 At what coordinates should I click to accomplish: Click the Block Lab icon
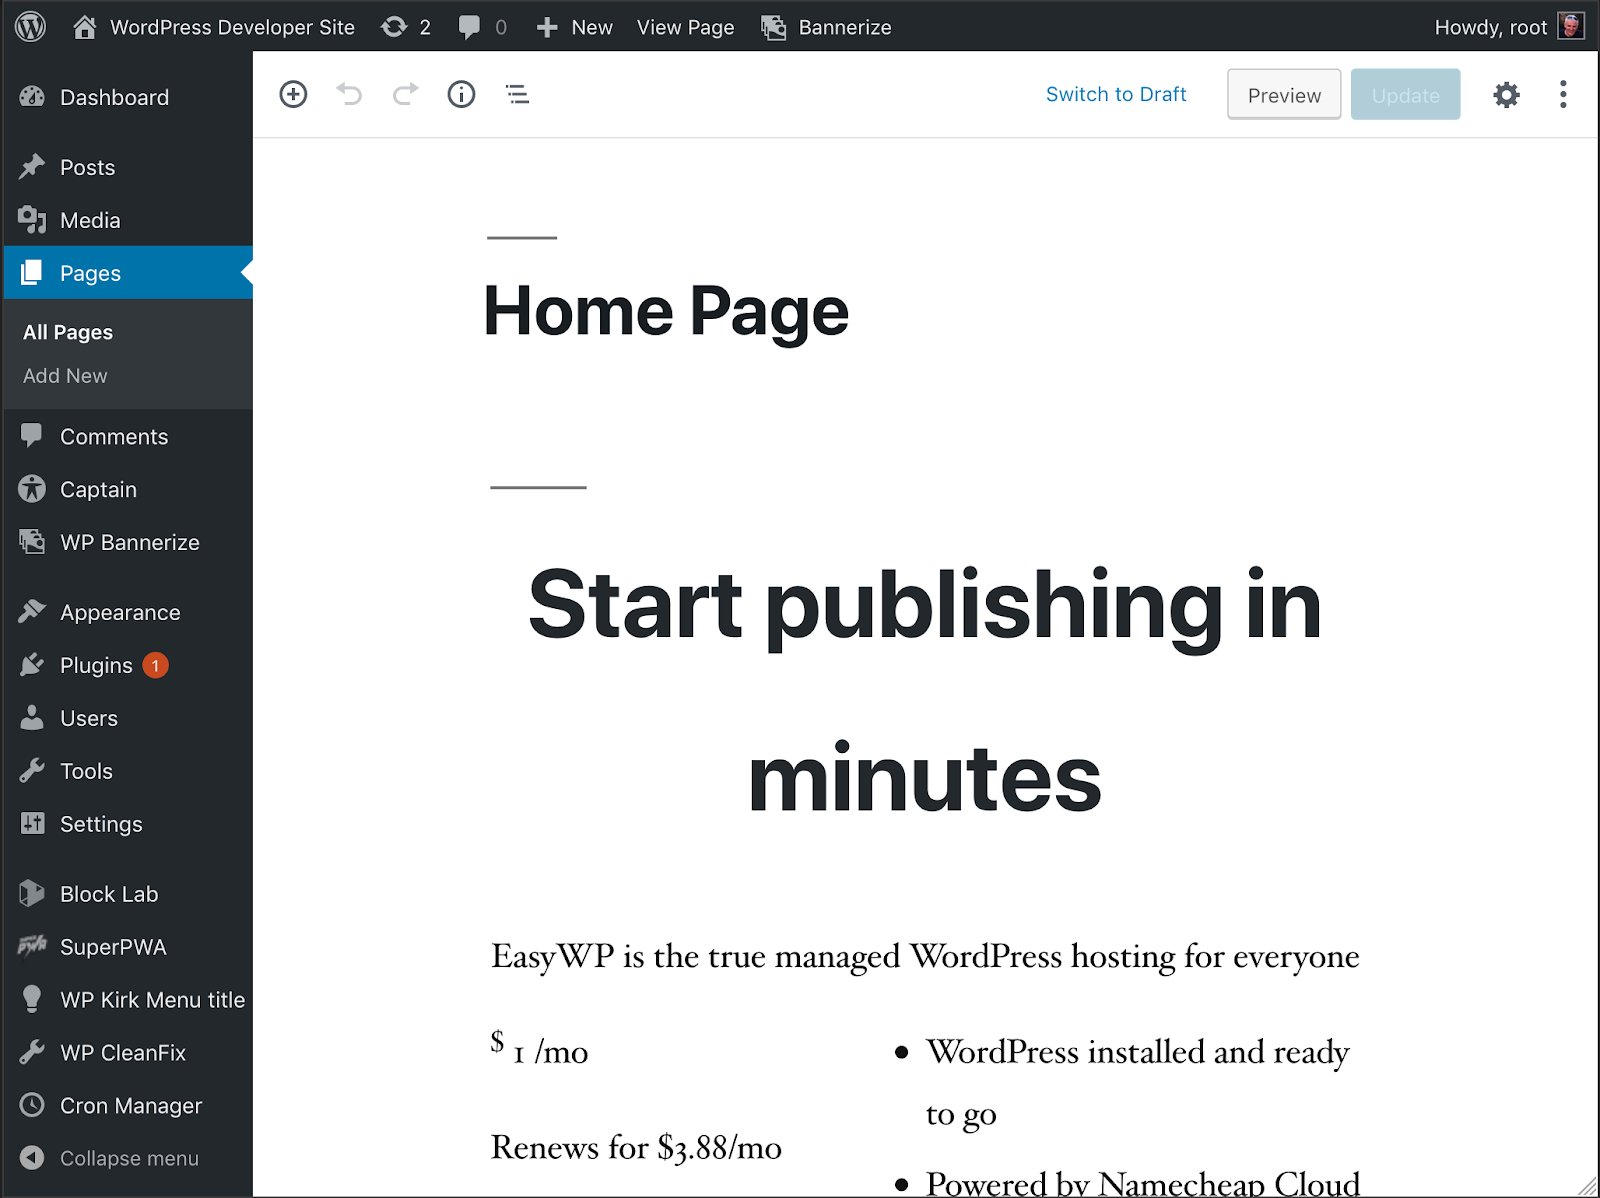point(32,894)
